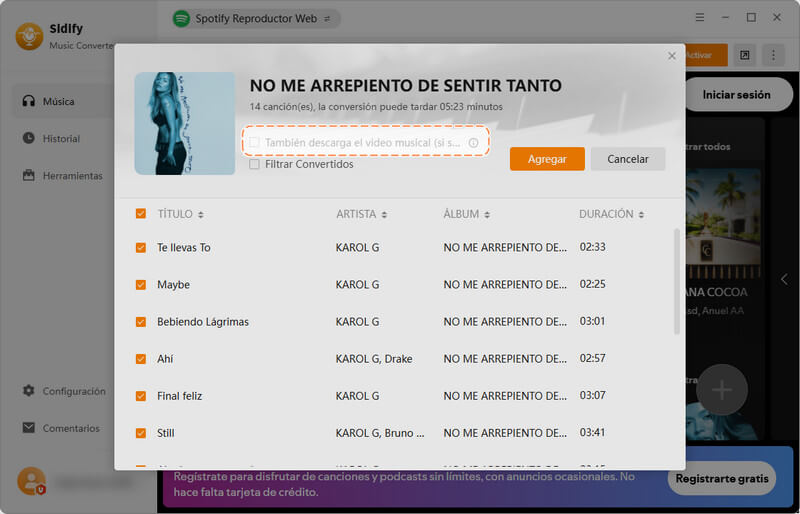
Task: Switch source via Spotify Reproductor Web selector
Action: pos(256,19)
